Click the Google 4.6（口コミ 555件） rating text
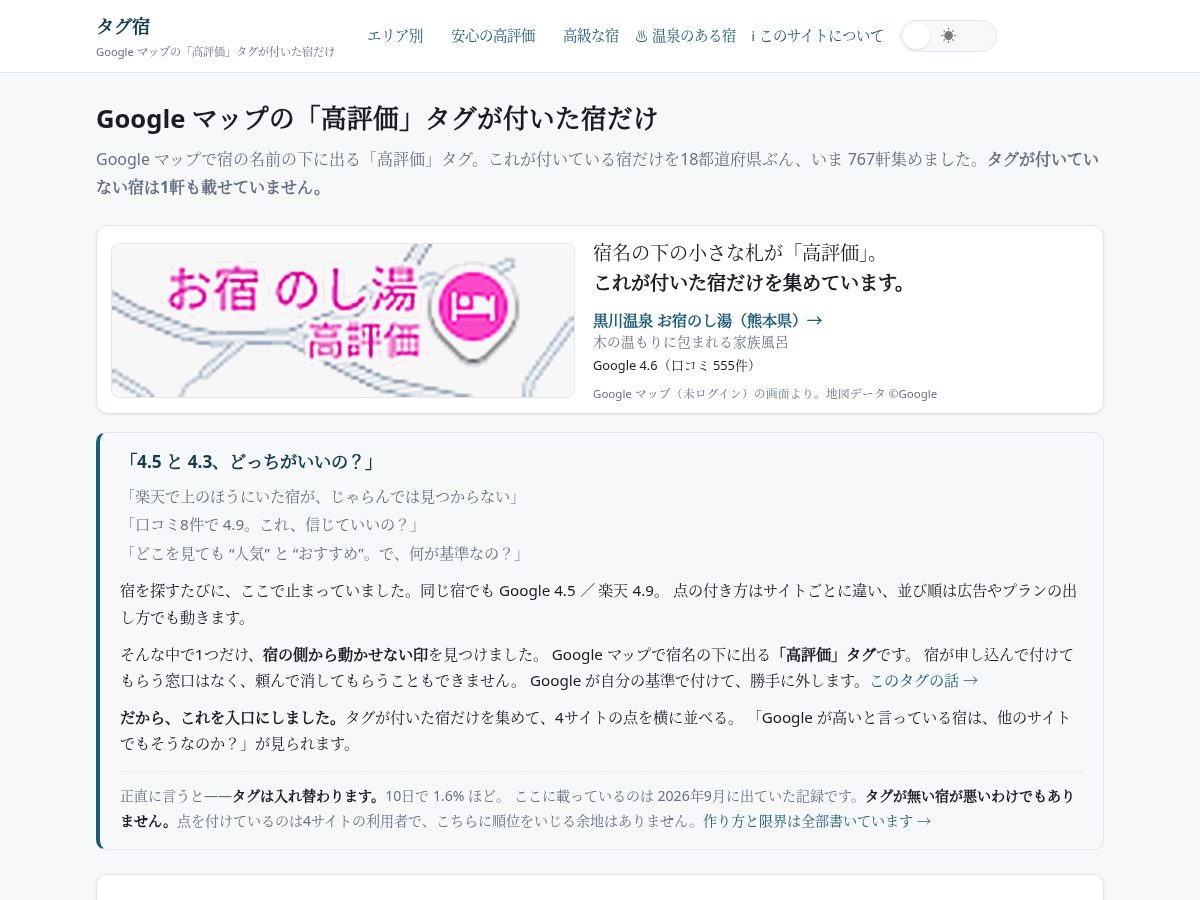The width and height of the screenshot is (1200, 900). click(675, 365)
